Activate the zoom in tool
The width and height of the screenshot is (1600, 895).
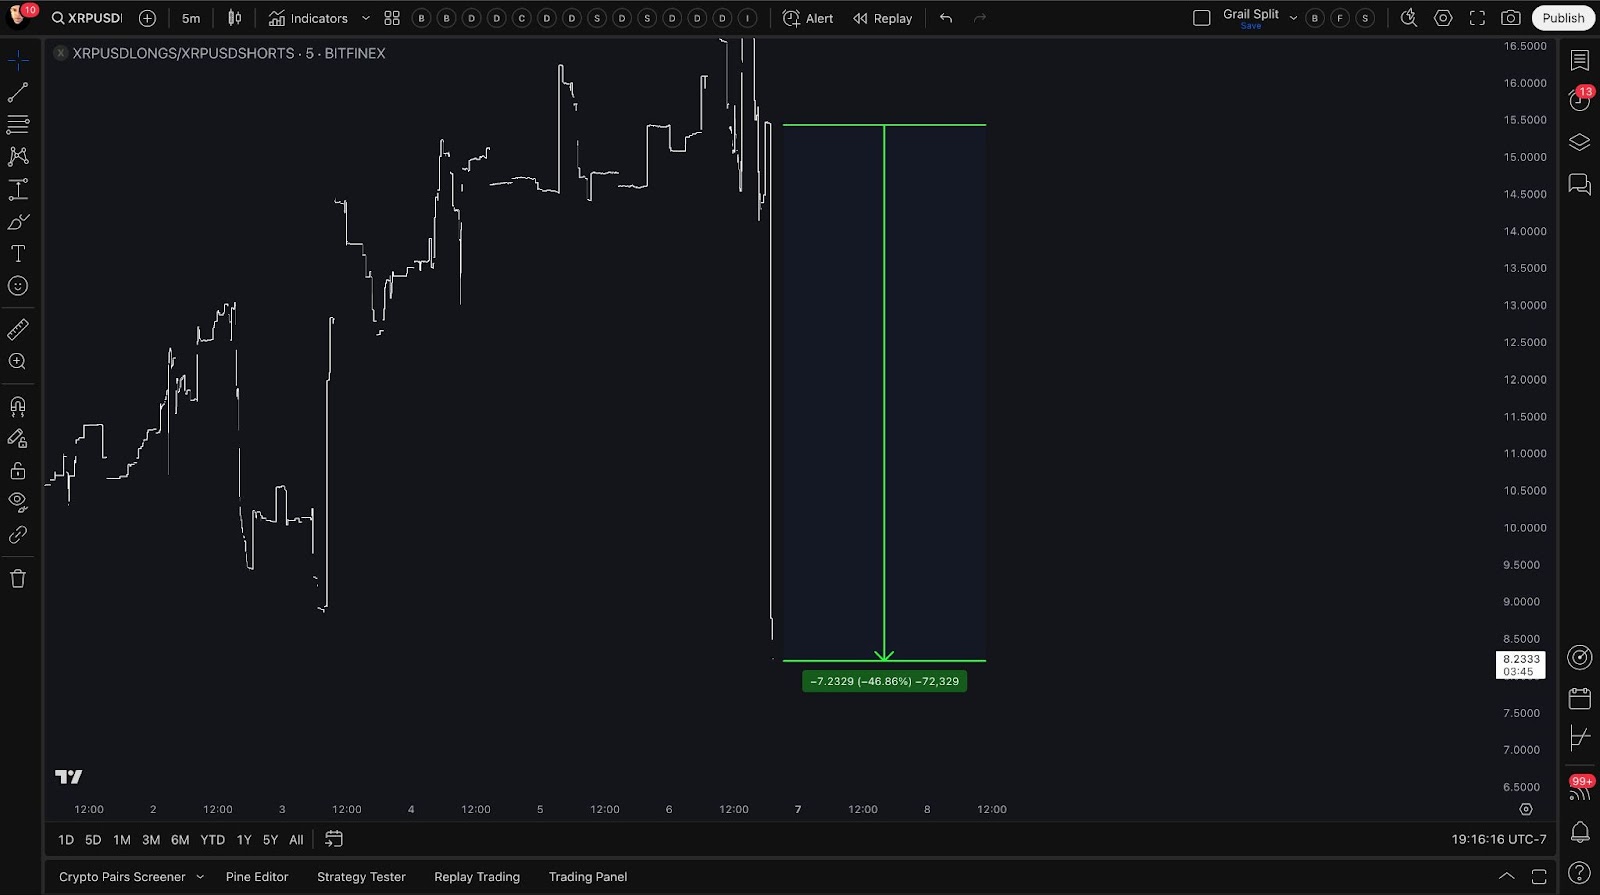pyautogui.click(x=18, y=362)
